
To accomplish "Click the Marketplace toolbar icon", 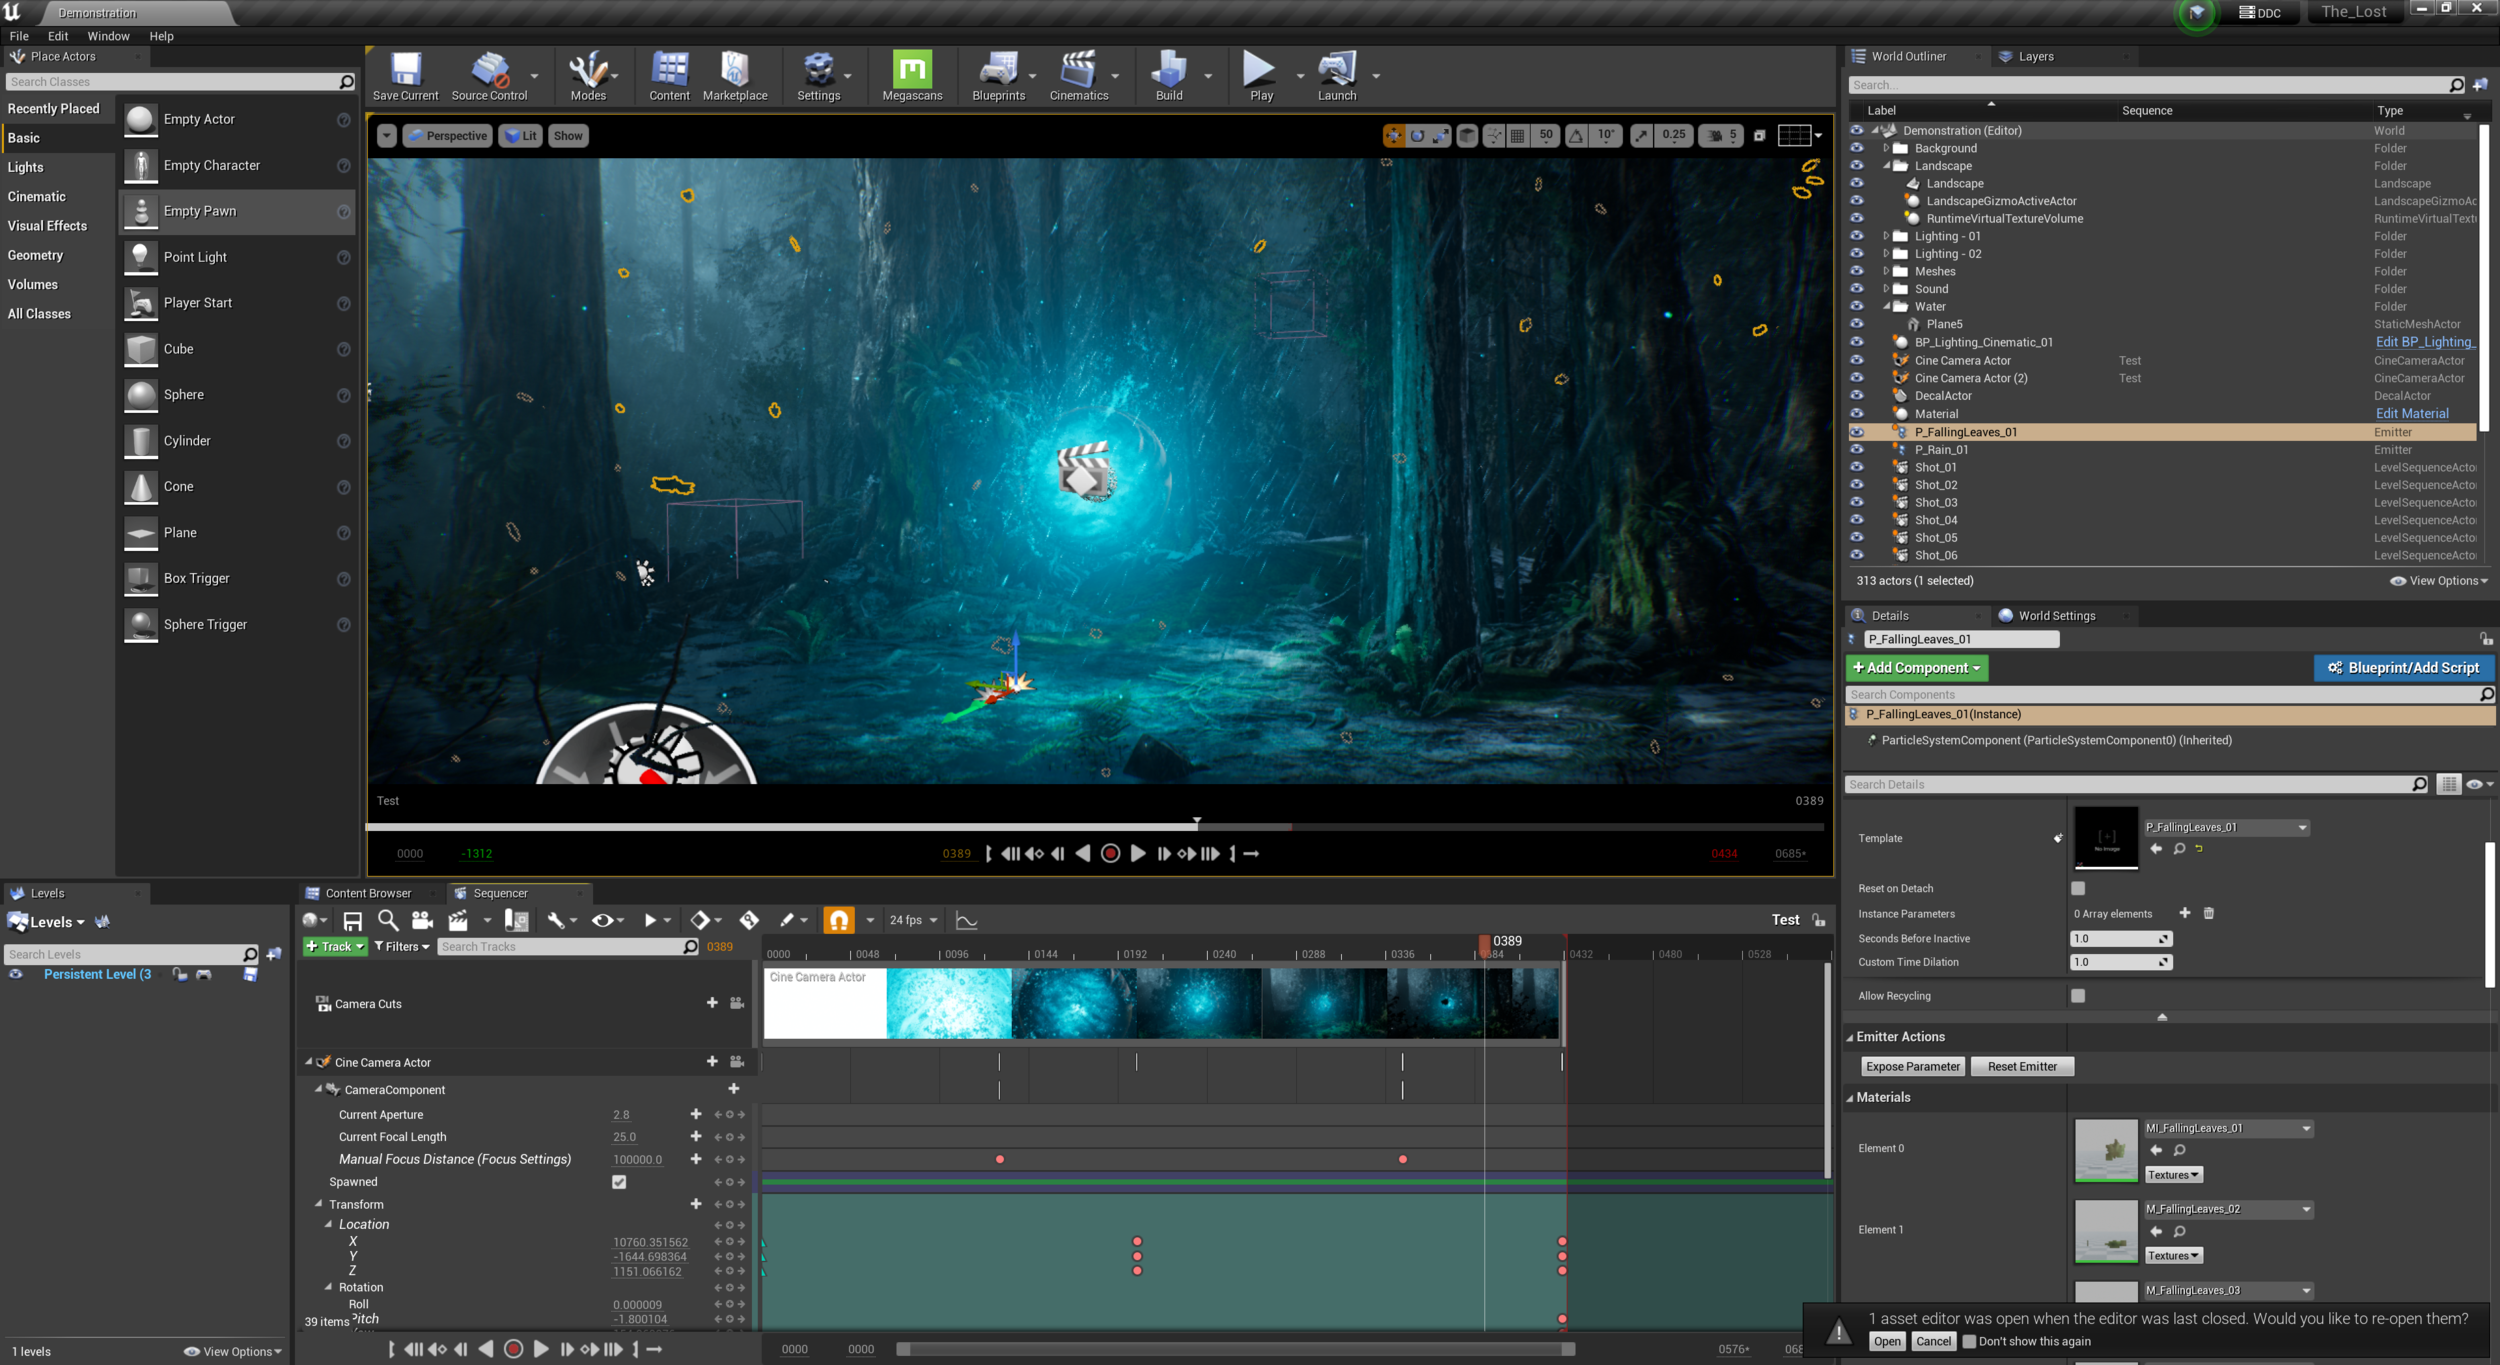I will 734,75.
